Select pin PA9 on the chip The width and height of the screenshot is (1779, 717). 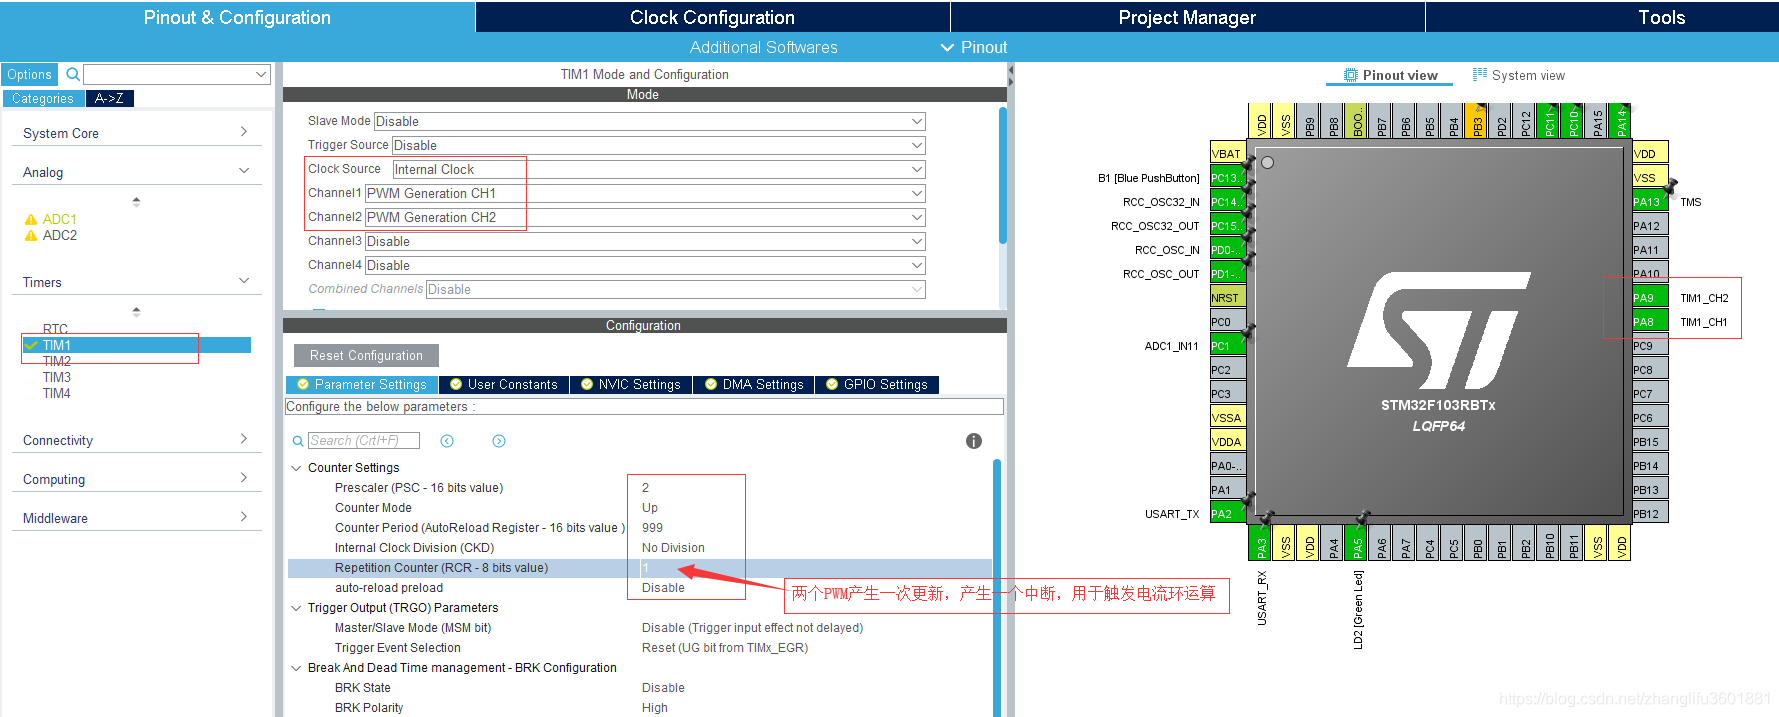tap(1649, 298)
